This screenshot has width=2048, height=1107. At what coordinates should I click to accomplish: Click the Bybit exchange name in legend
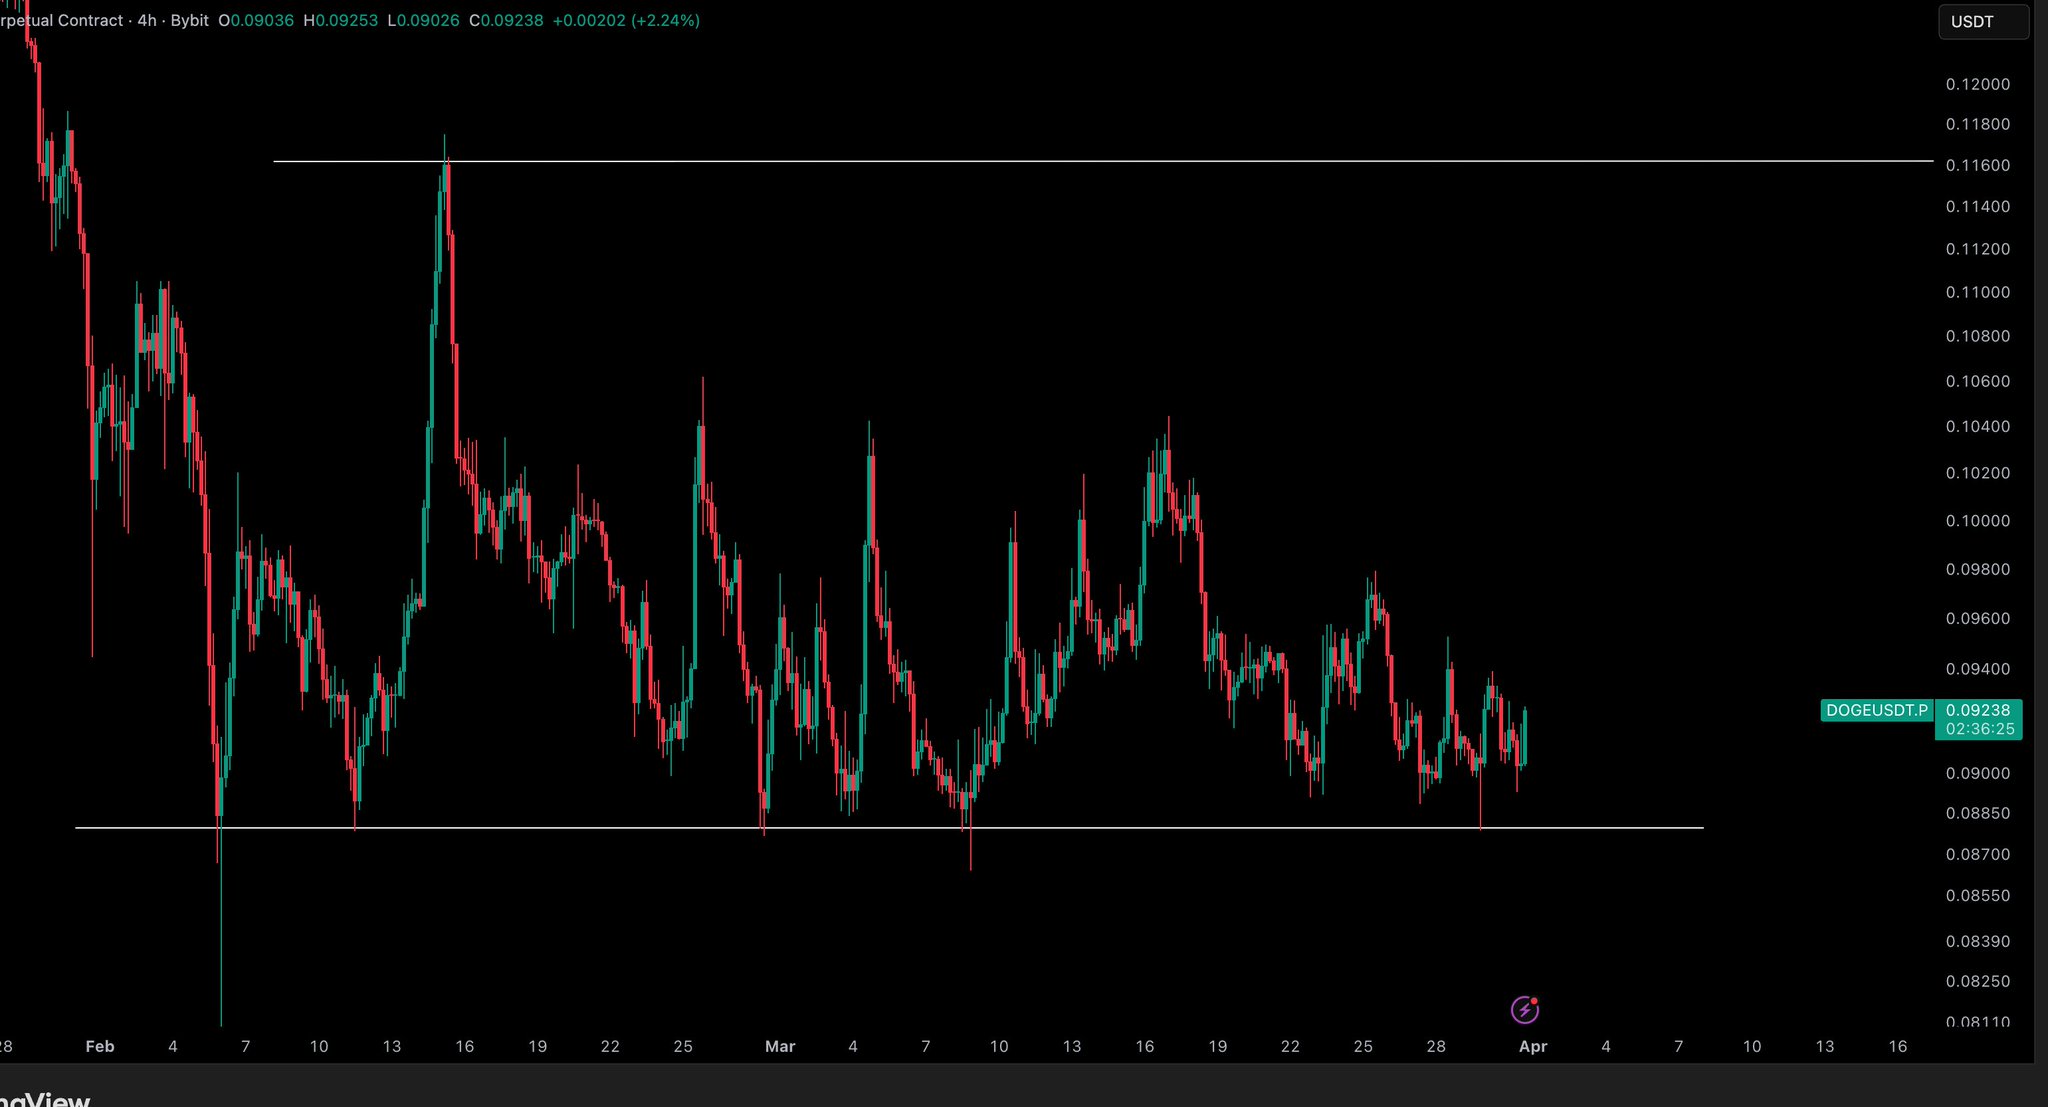point(189,20)
